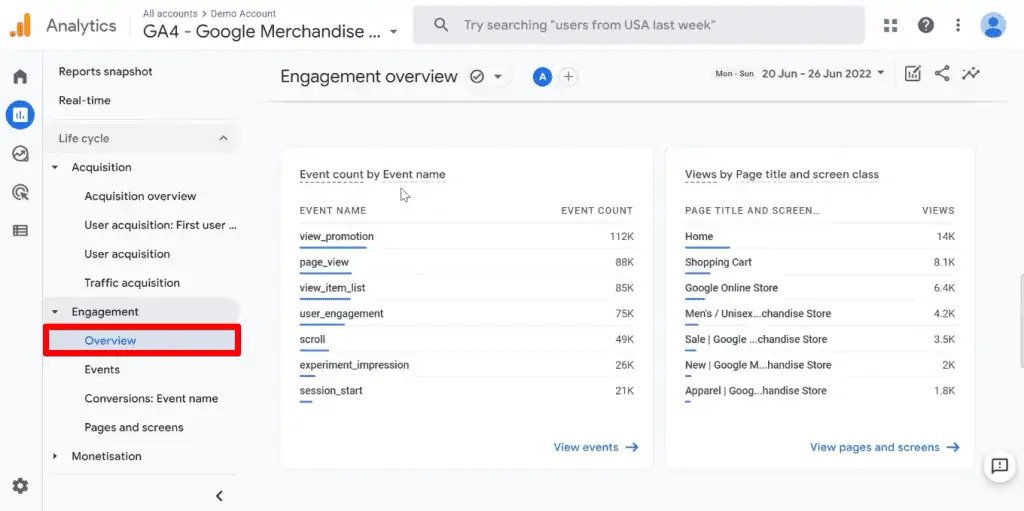
Task: Click the All accounts breadcrumb
Action: (x=169, y=13)
